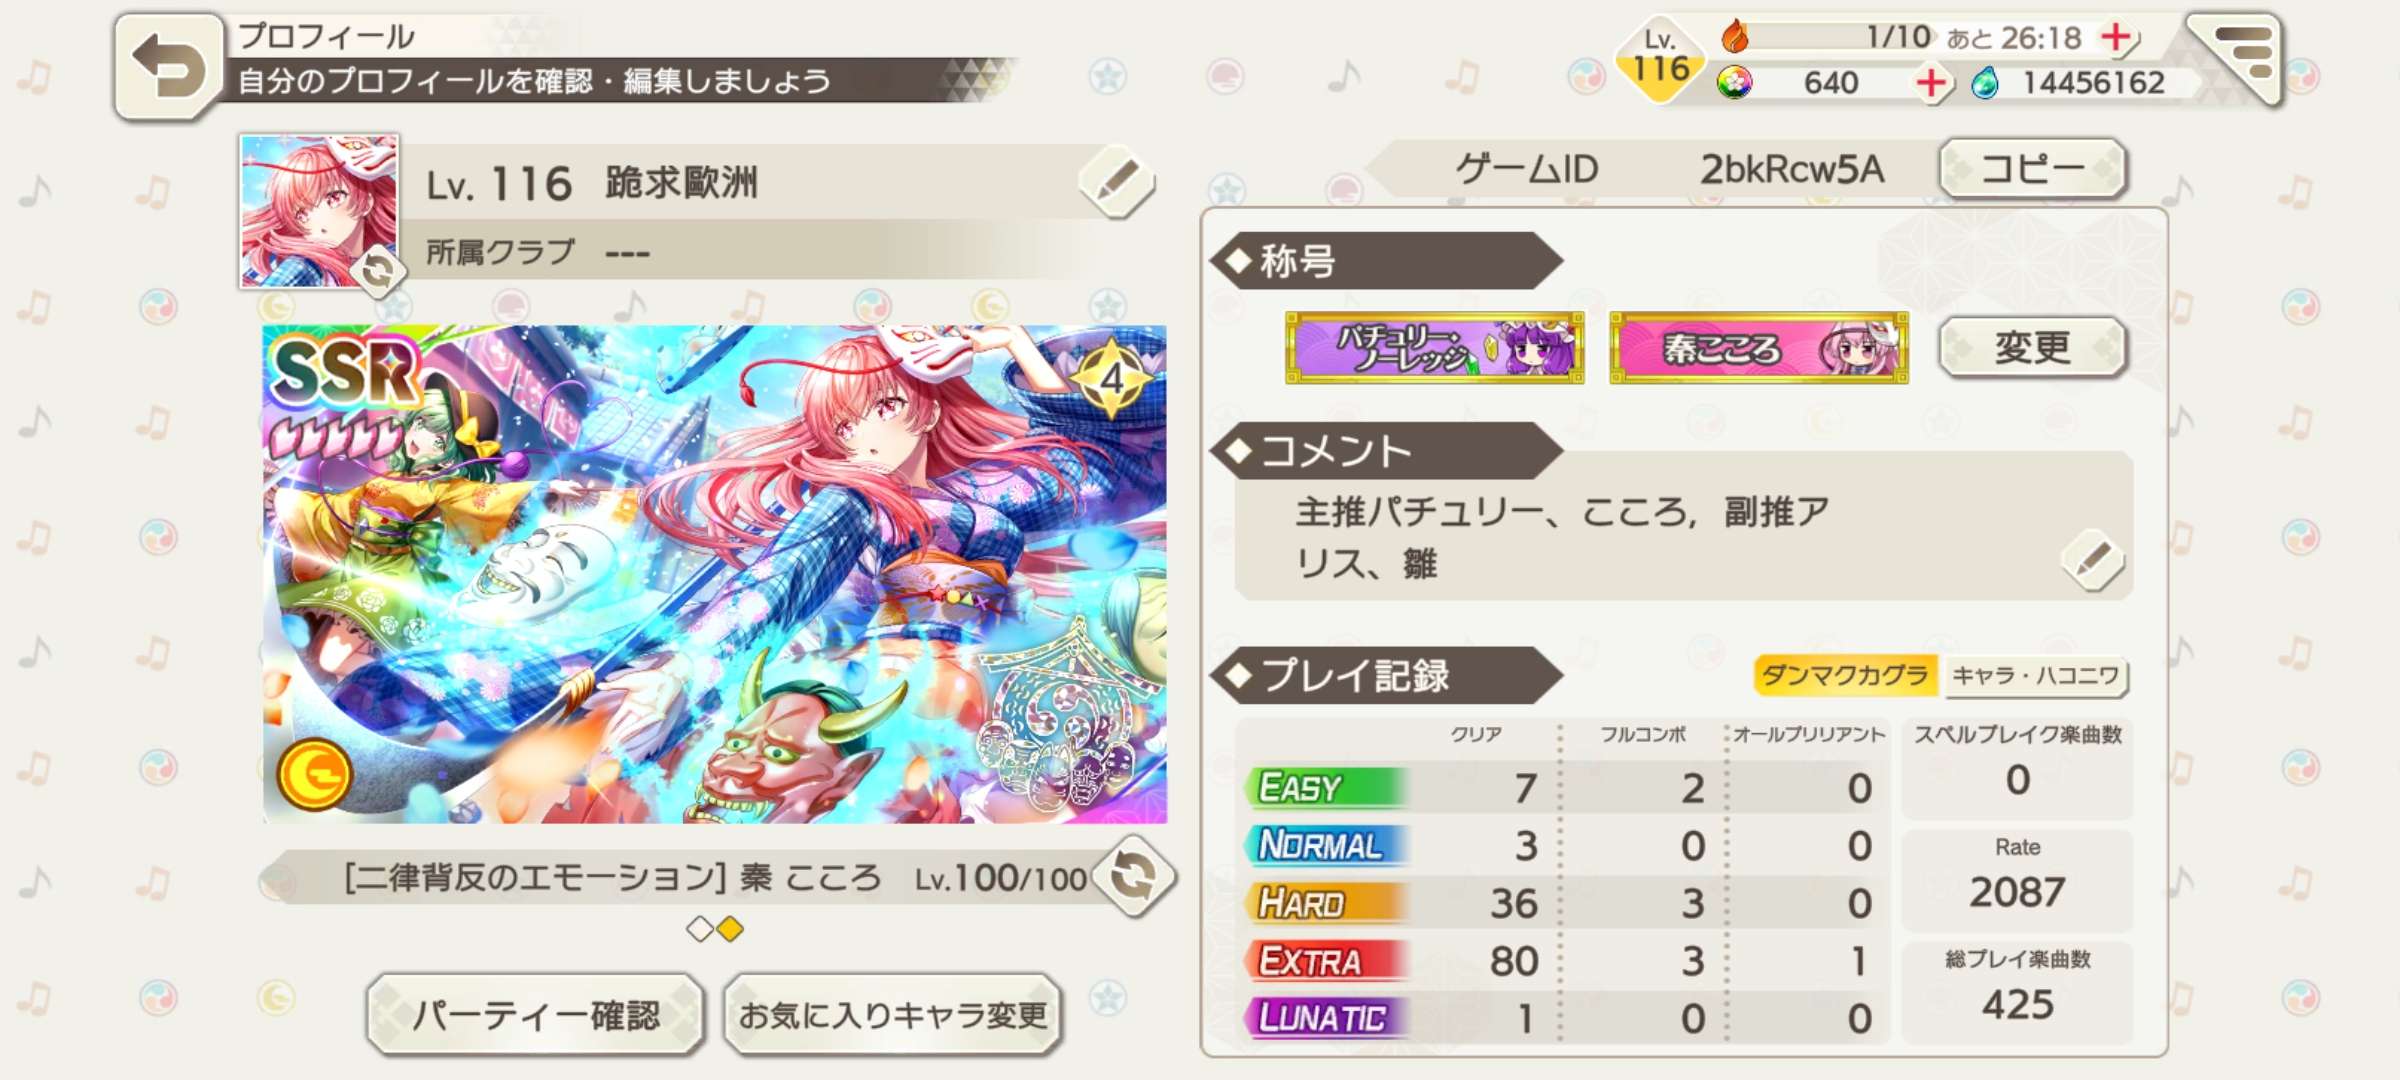
Task: Click the パチュリー・ノーレッジ title badge
Action: pos(1435,348)
